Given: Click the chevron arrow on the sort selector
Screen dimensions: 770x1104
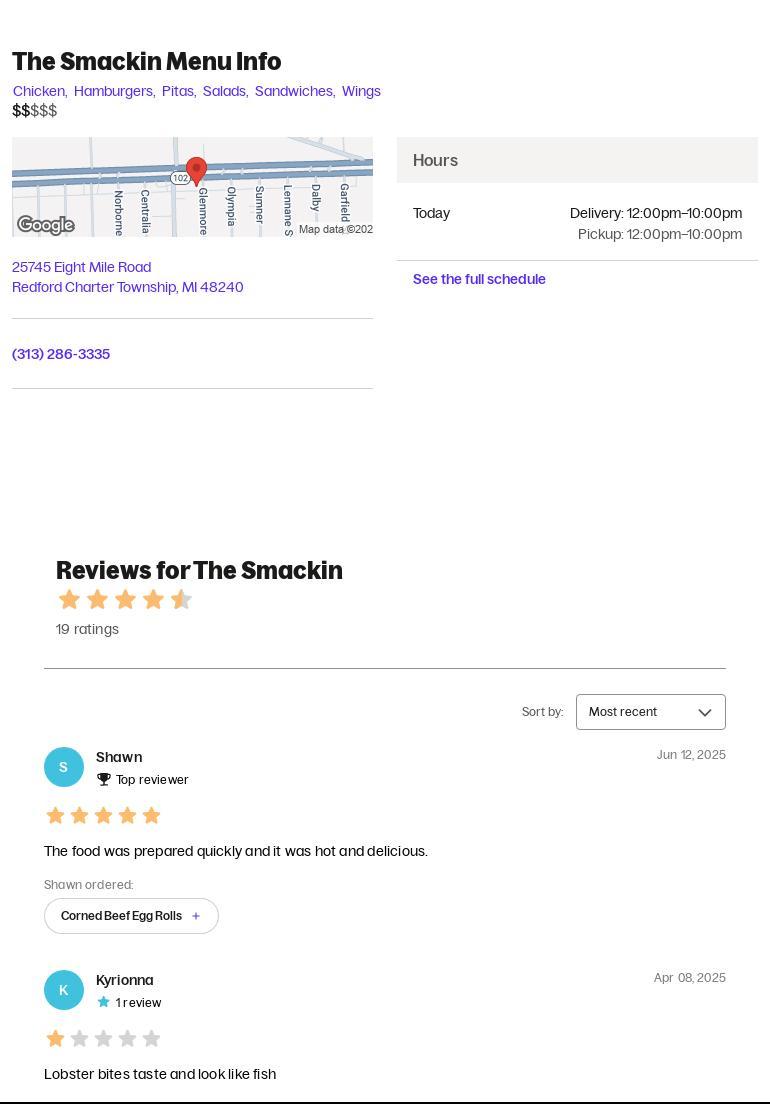Looking at the screenshot, I should click(705, 712).
